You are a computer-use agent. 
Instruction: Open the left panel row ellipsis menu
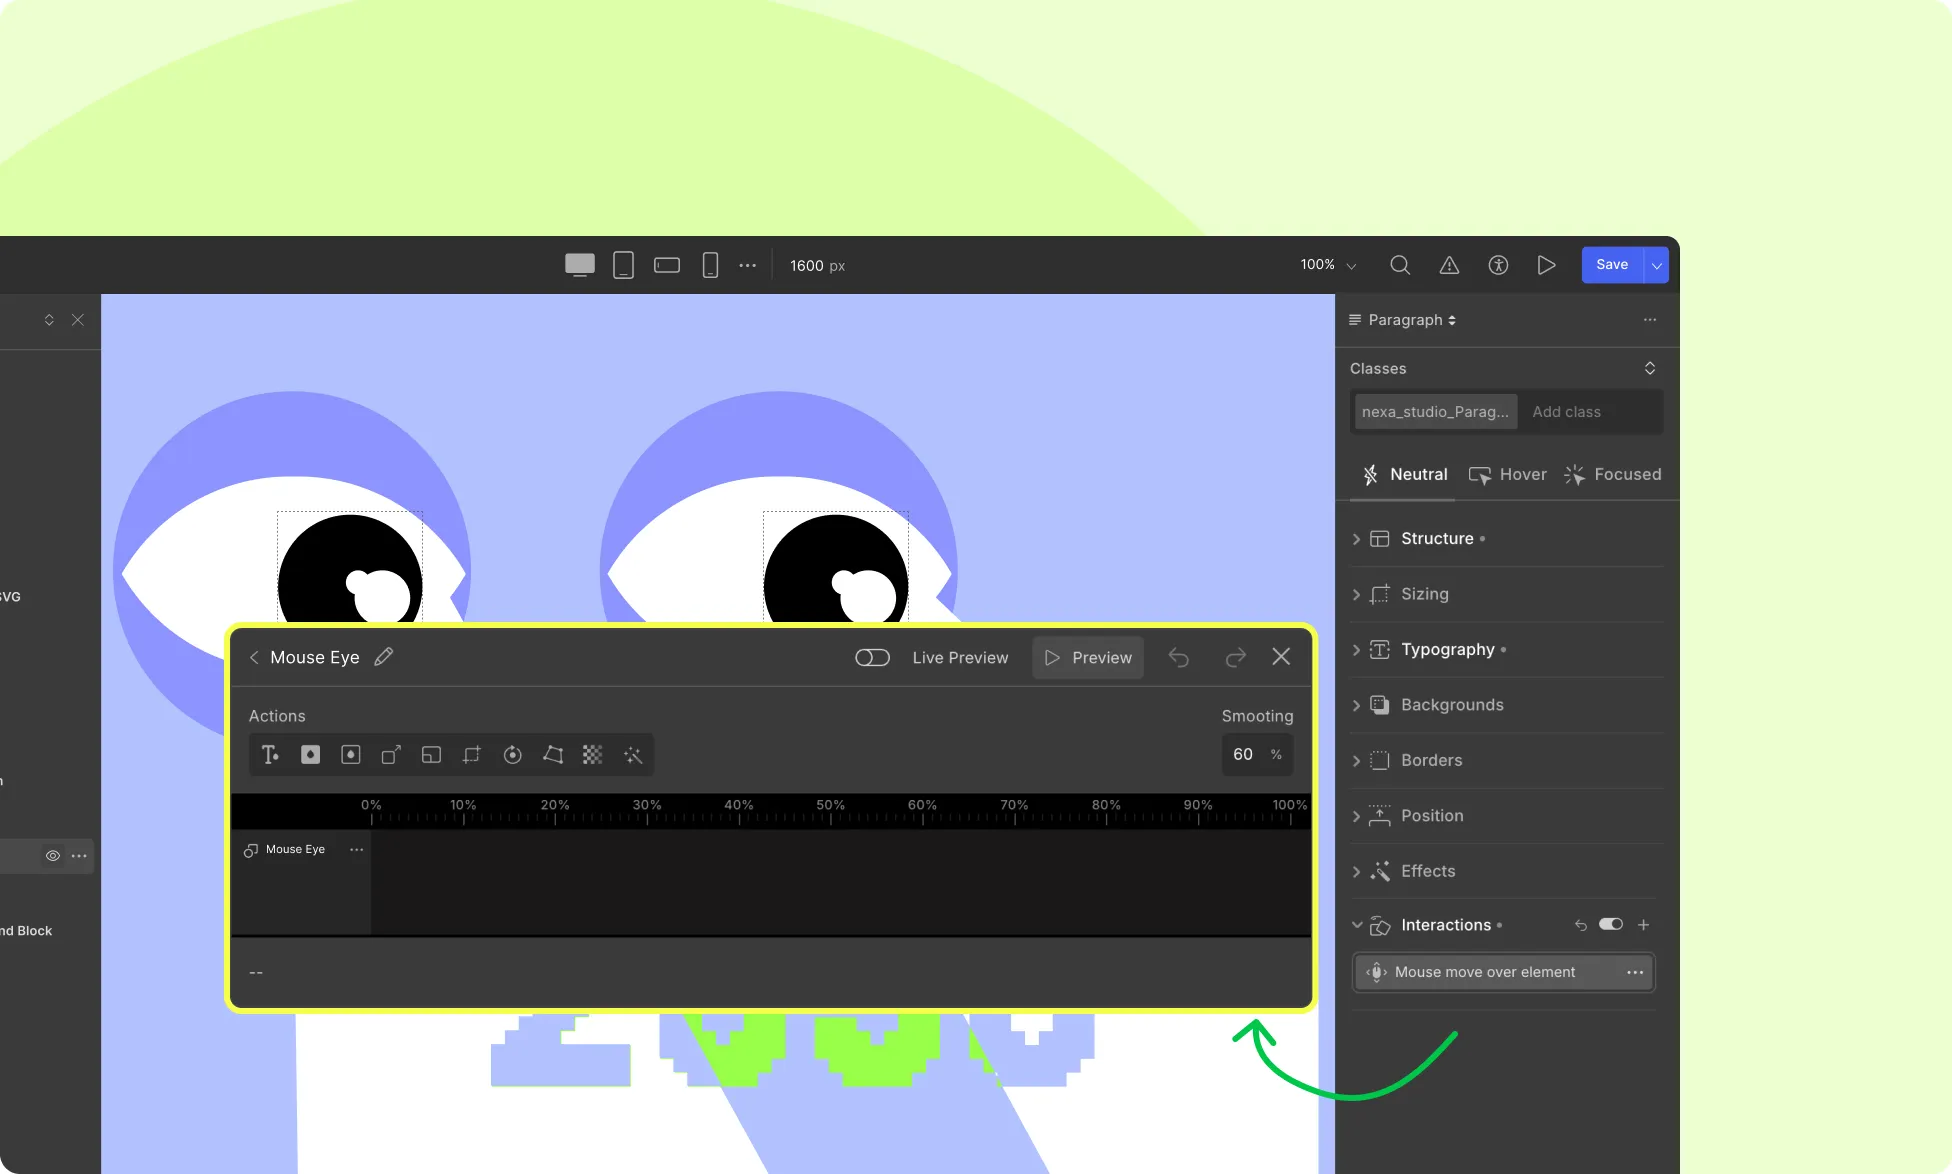80,856
